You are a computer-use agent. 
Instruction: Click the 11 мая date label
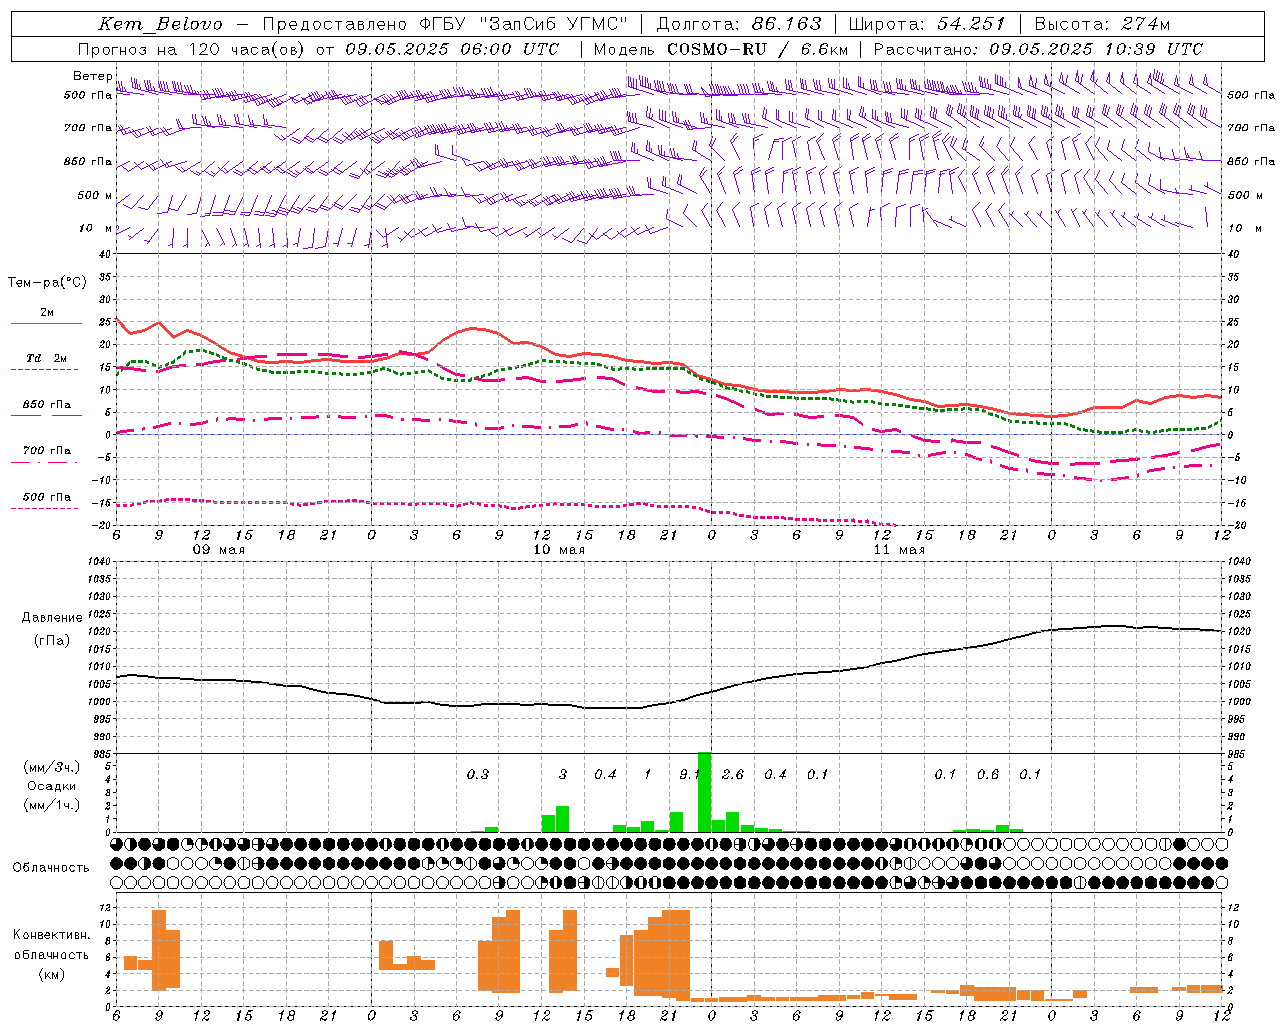899,550
